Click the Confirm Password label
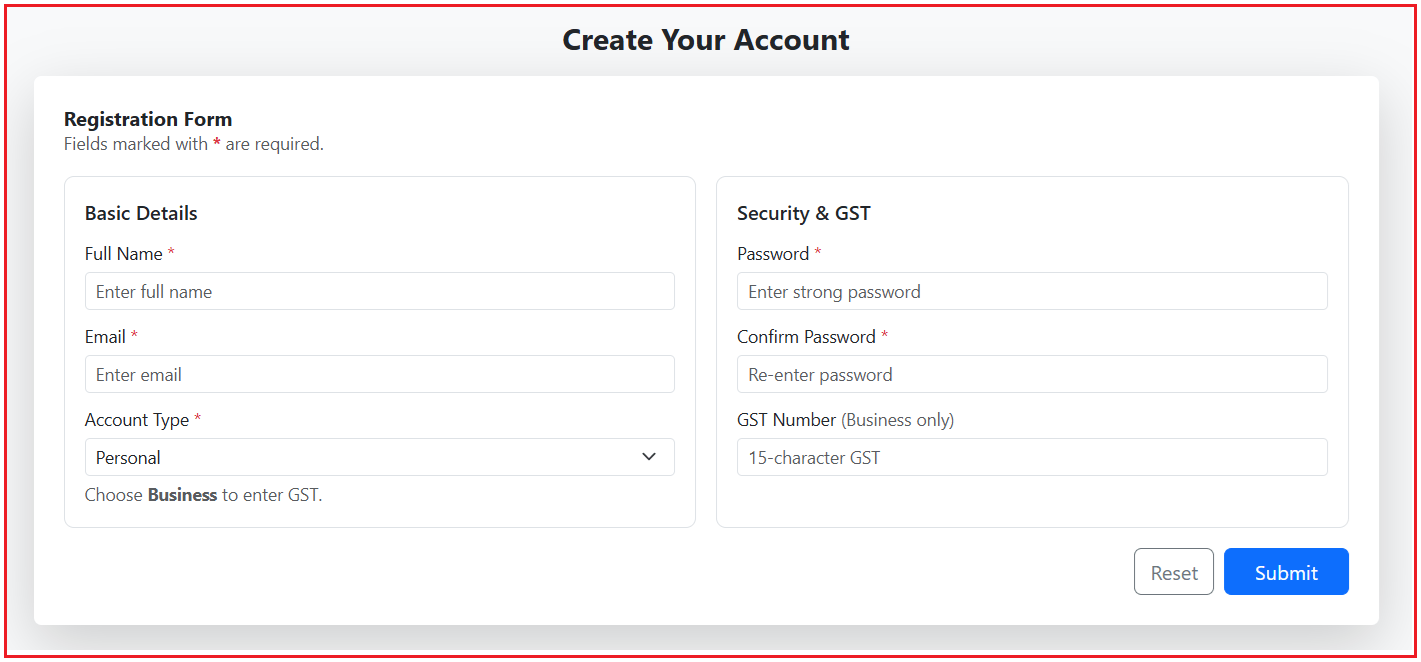 pos(806,336)
